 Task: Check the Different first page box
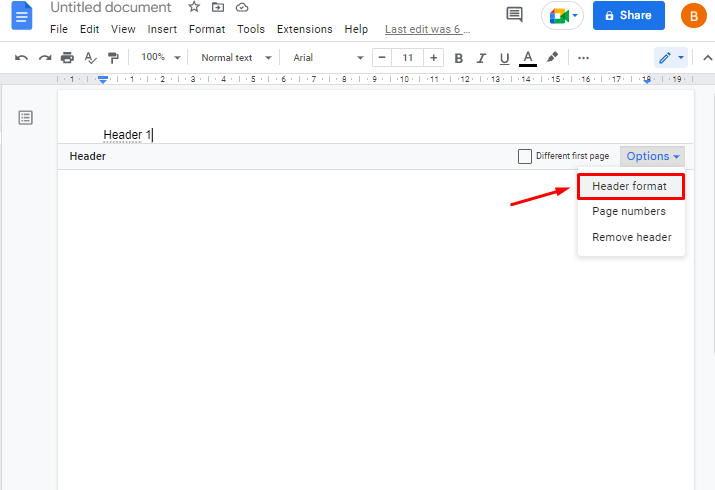(x=525, y=156)
